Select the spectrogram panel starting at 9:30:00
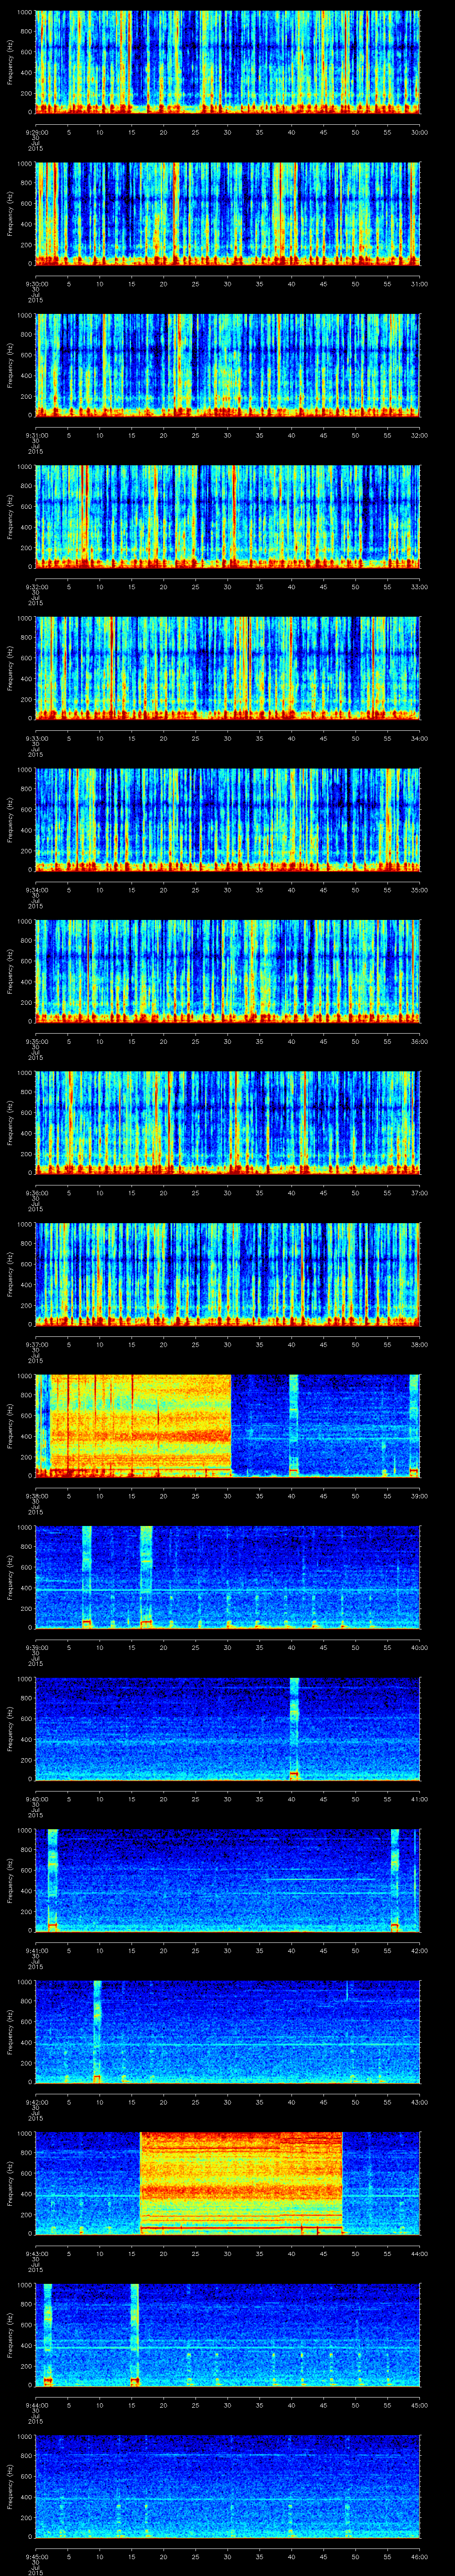 pyautogui.click(x=228, y=213)
